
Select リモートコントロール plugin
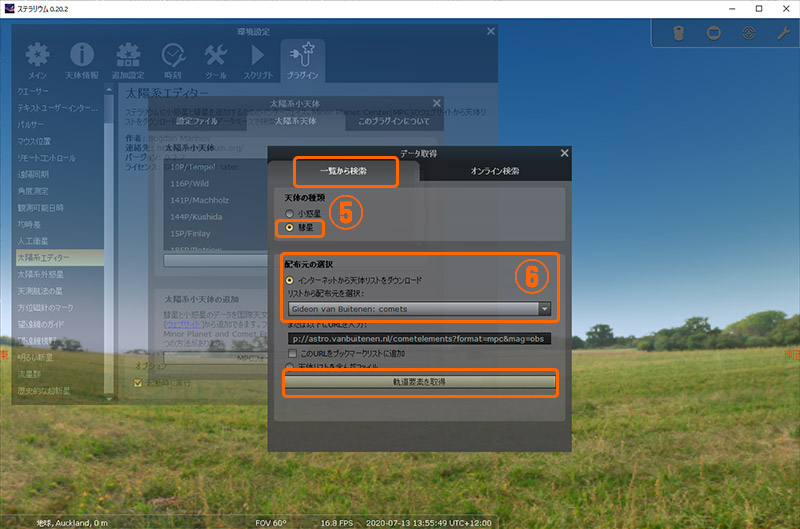(x=59, y=158)
